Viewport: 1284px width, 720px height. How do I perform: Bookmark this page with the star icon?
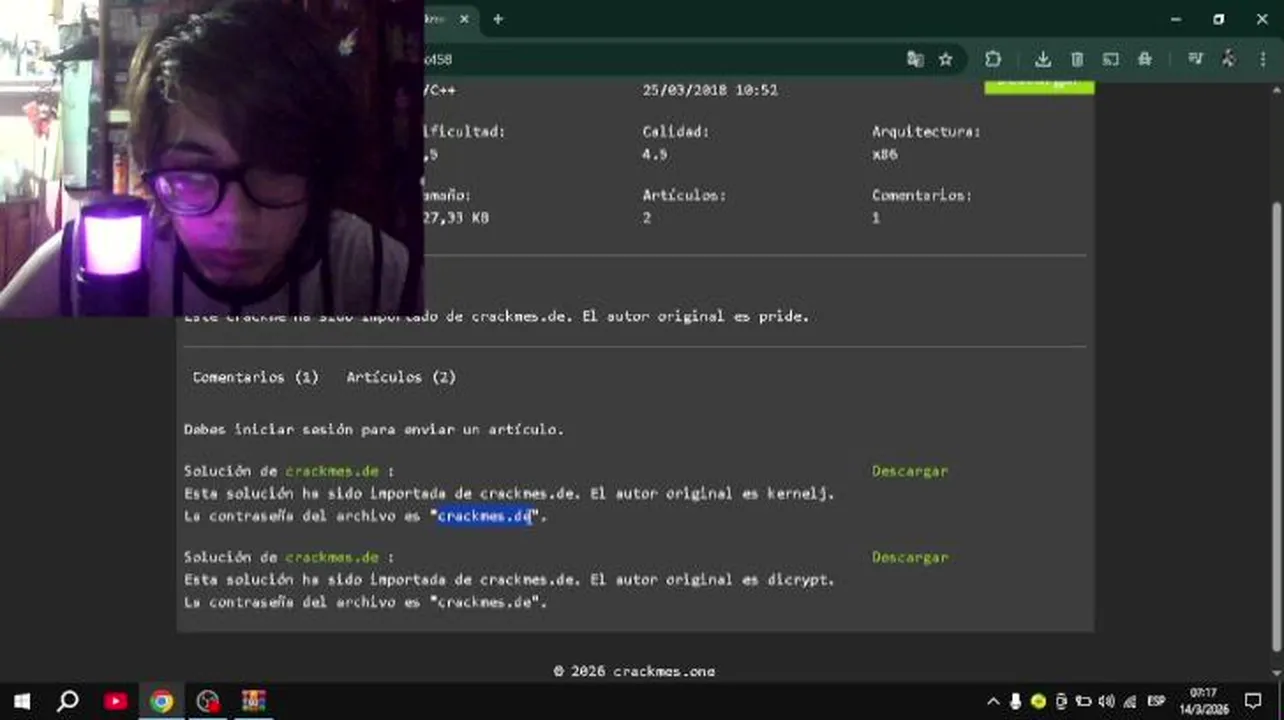pos(945,59)
